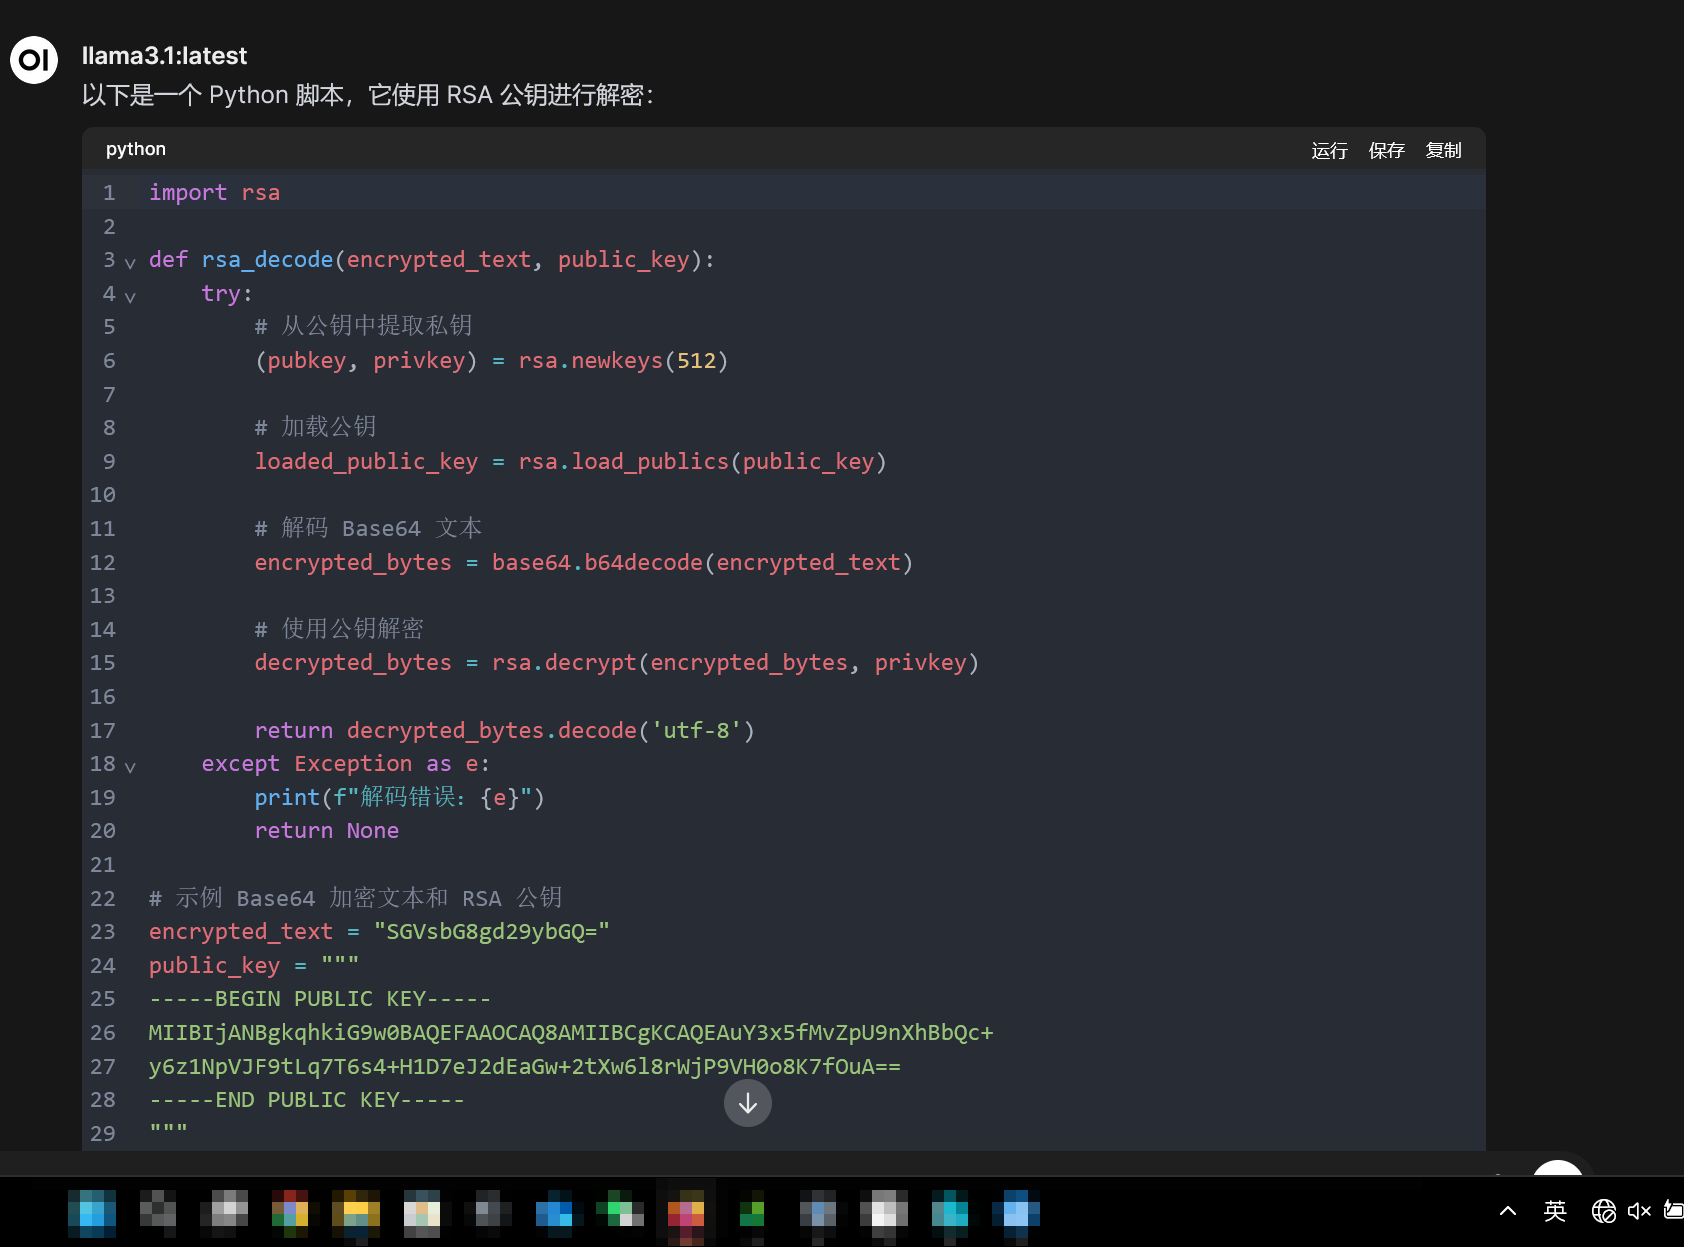Viewport: 1684px width, 1247px height.
Task: Click the llama3.1:latest model name
Action: [164, 56]
